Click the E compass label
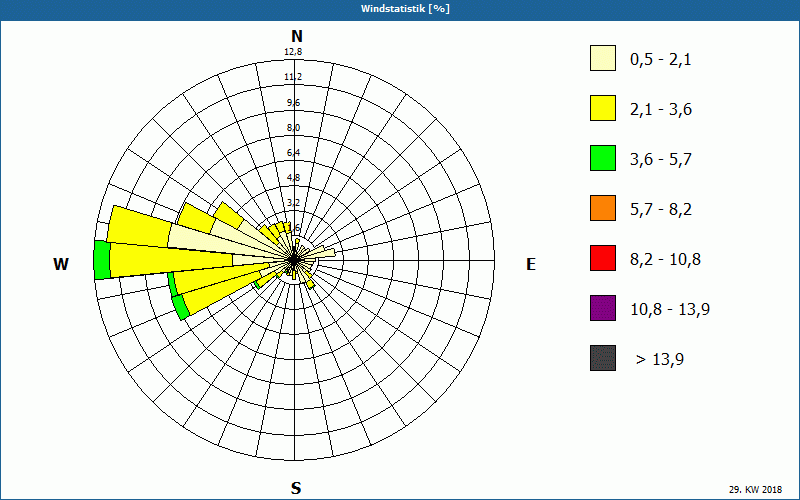The image size is (800, 500). (x=531, y=264)
